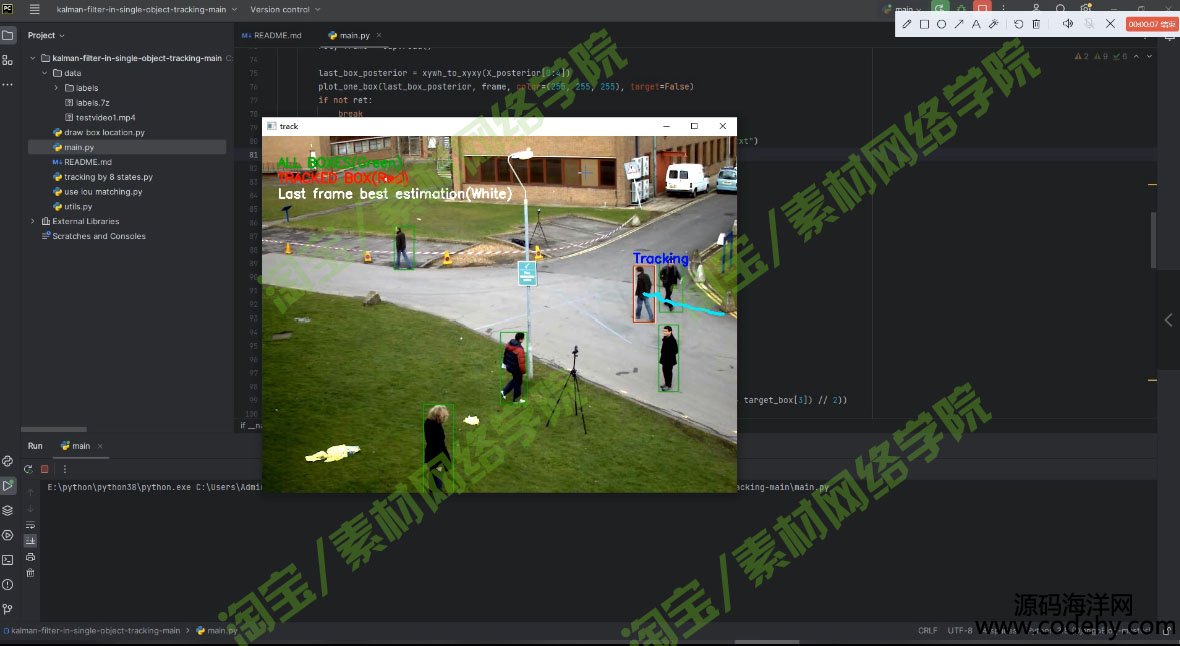Toggle microphone in recorder toolbar
Image resolution: width=1180 pixels, height=646 pixels.
point(1089,24)
